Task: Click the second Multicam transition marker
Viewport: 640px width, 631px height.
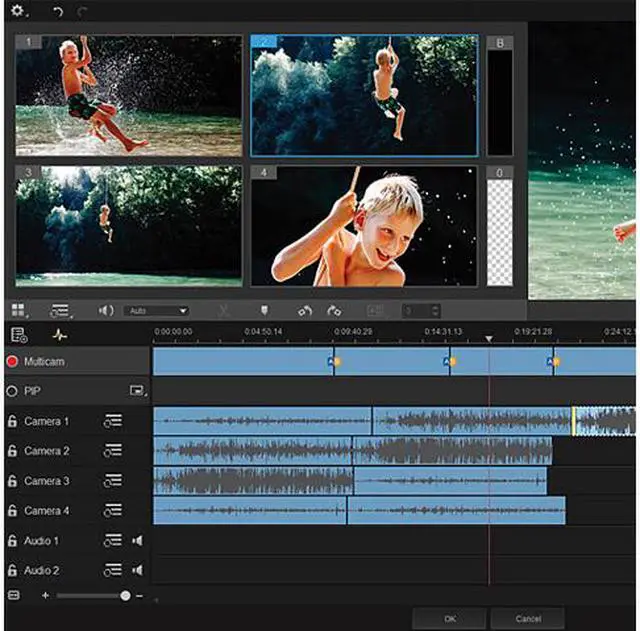Action: (x=449, y=361)
